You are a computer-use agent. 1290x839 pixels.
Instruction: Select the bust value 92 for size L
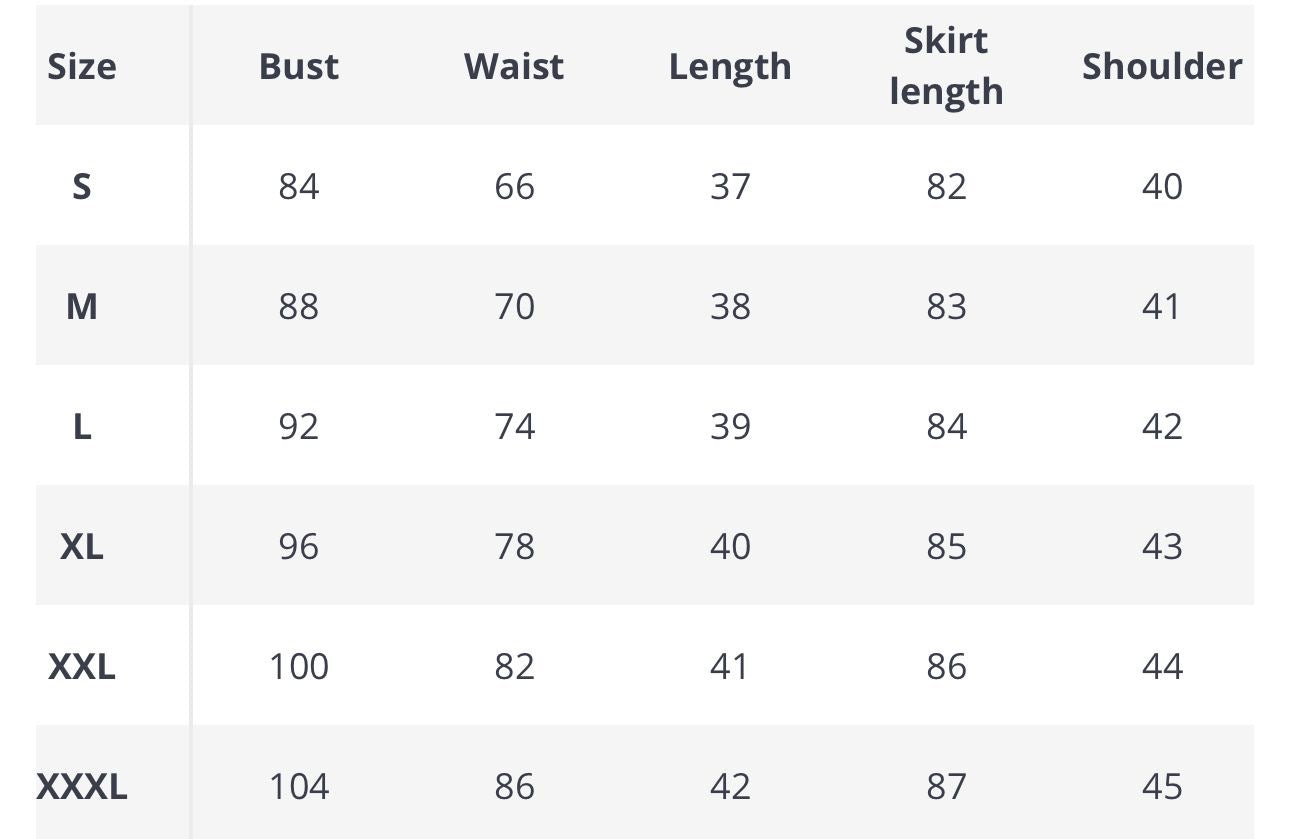[x=298, y=426]
